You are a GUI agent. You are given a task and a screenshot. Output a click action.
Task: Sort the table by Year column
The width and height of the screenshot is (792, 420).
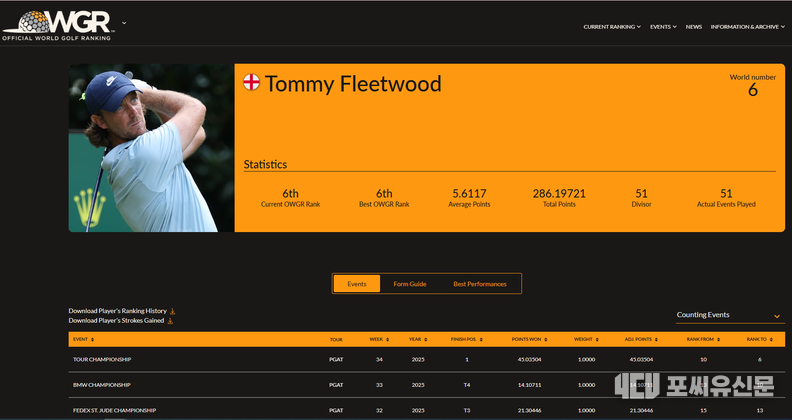coord(418,339)
